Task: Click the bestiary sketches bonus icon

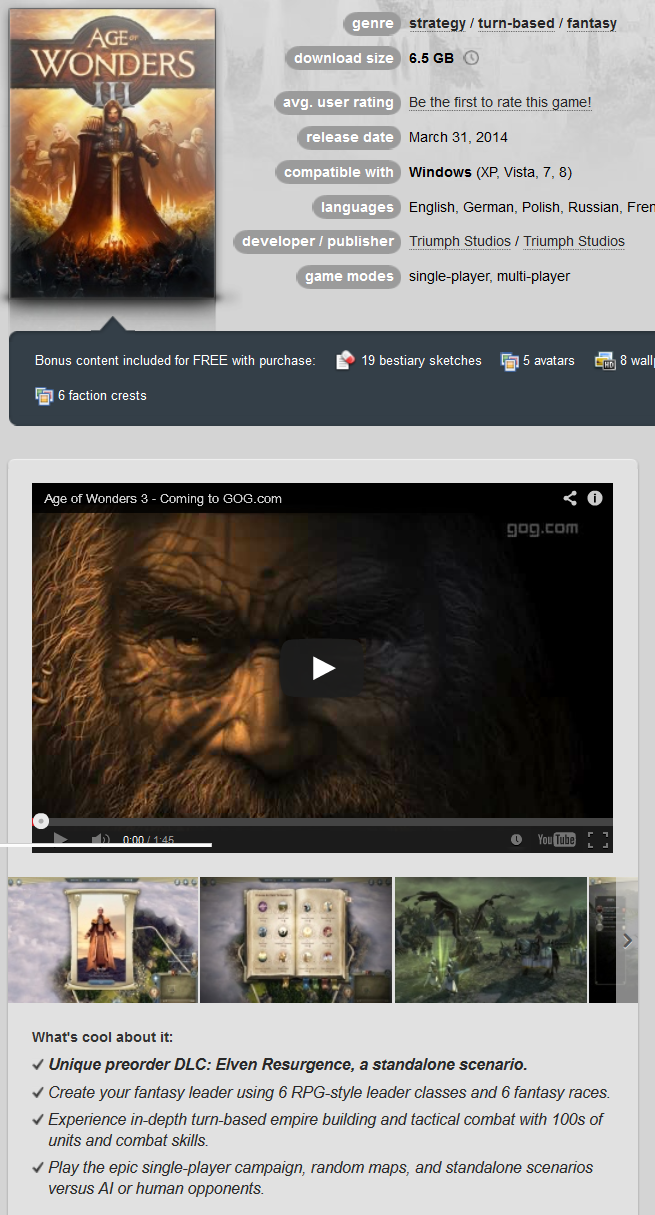Action: 345,360
